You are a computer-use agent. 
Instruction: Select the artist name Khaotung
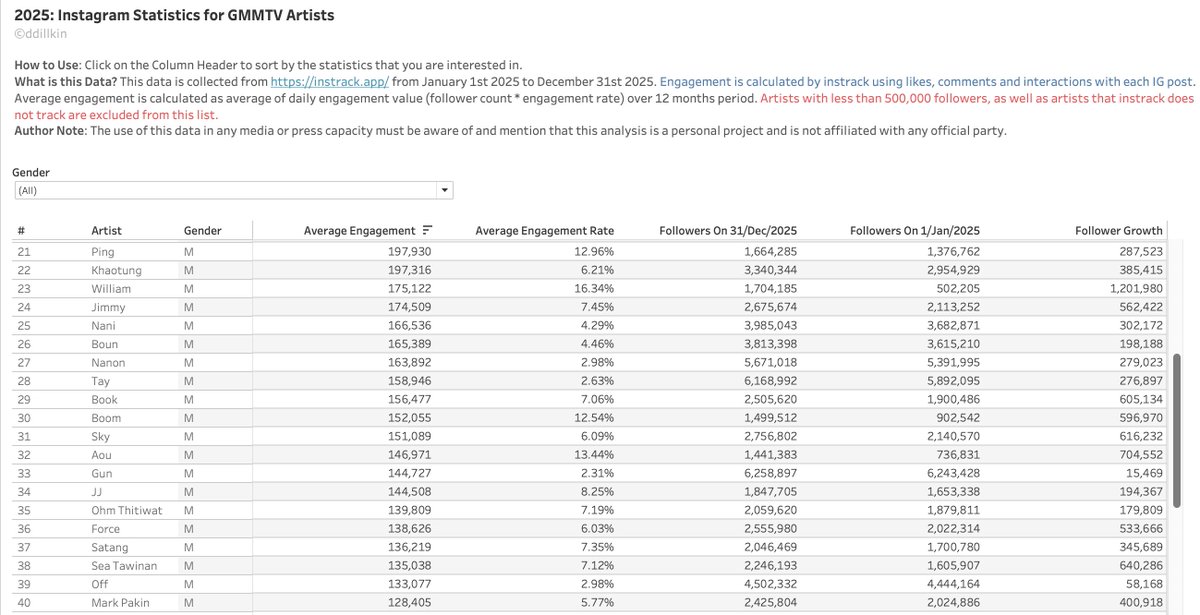click(x=116, y=270)
